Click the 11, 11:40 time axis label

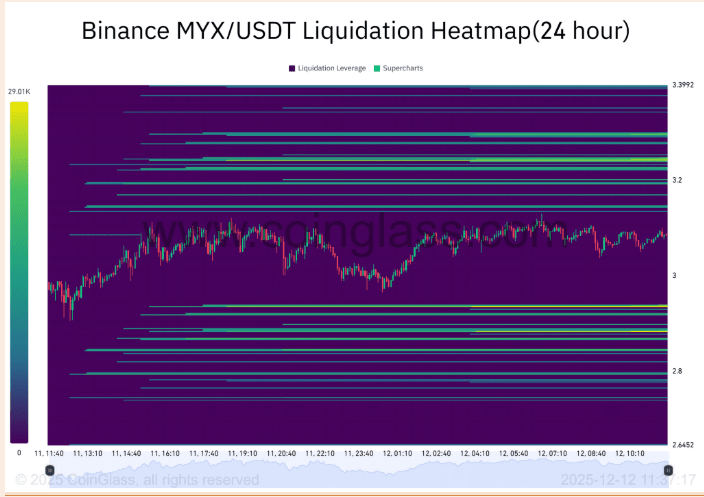(x=49, y=453)
